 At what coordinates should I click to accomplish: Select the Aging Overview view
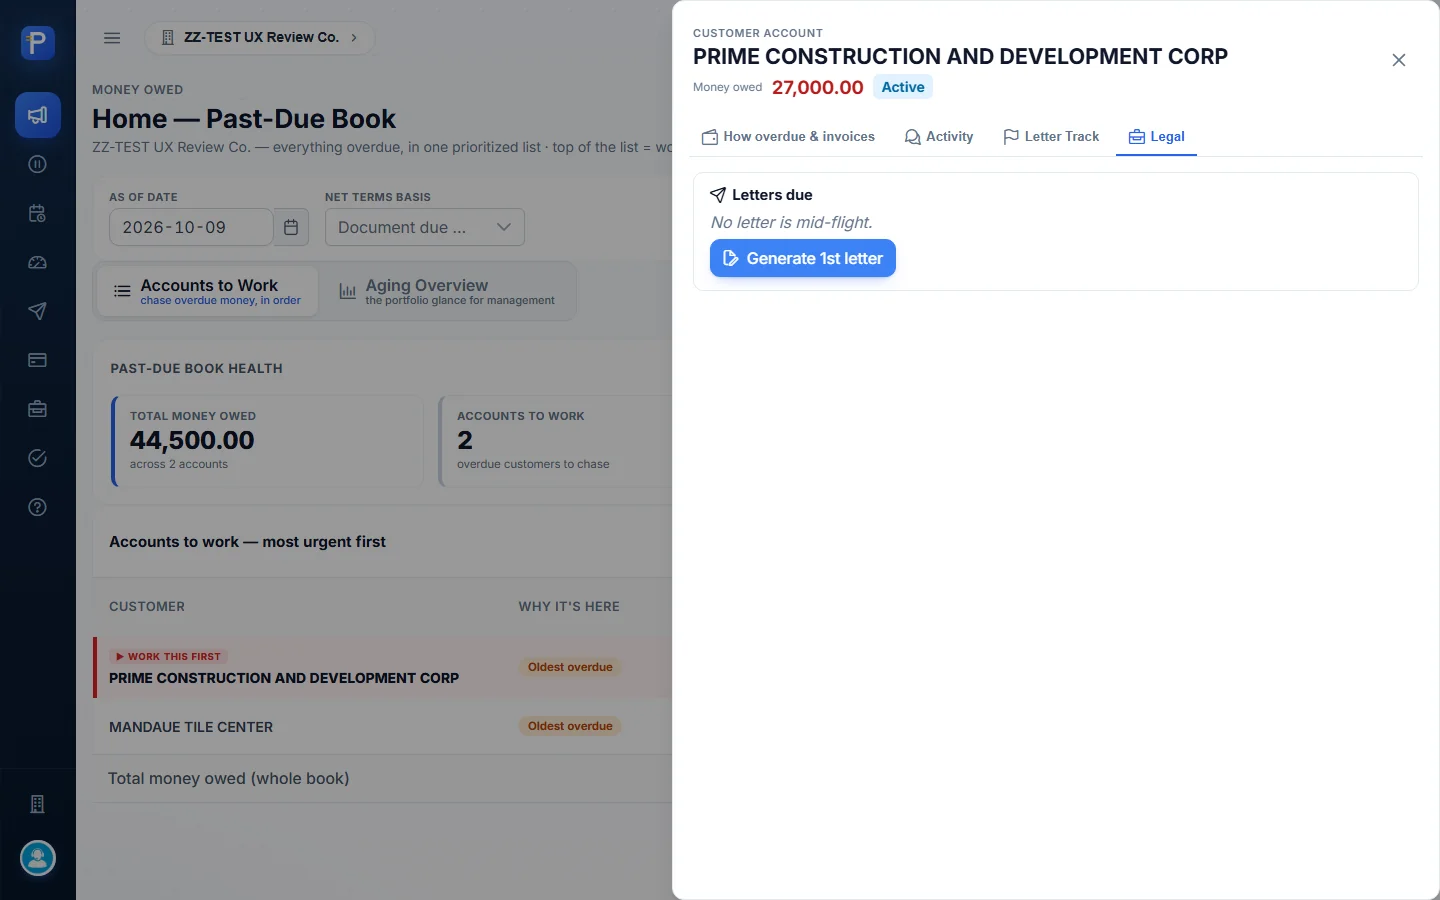point(447,291)
